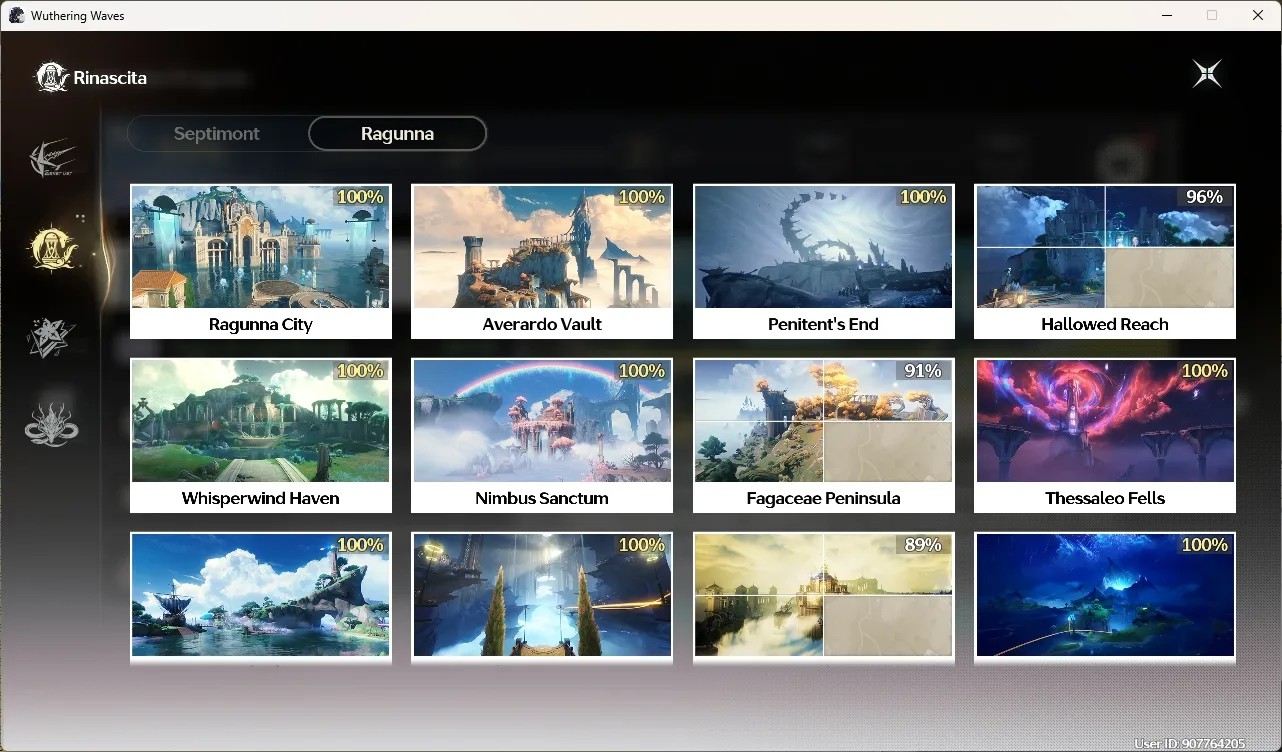The image size is (1282, 752).
Task: Open the Whisperwind Haven area card
Action: 261,436
